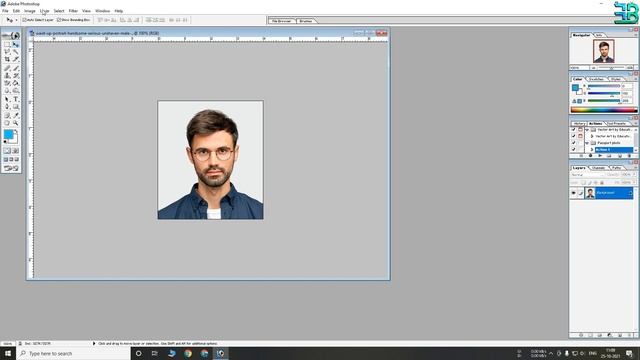Click Jump to ImageReady button
The width and height of the screenshot is (640, 360).
(11, 169)
